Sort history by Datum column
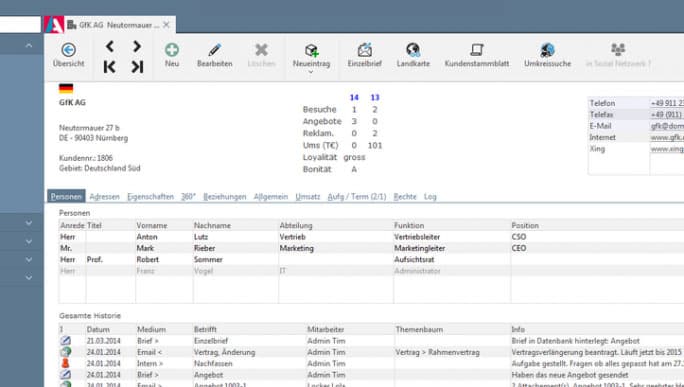Screen dimensions: 684x387 point(110,329)
